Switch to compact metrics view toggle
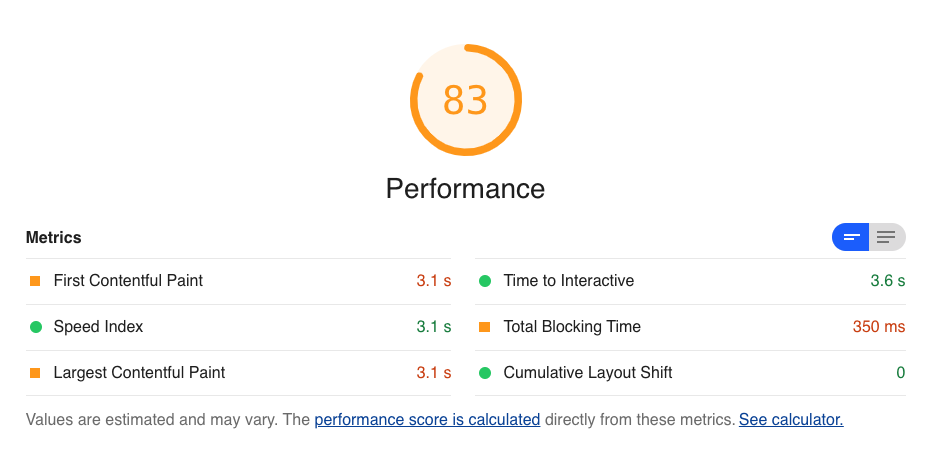 [x=851, y=237]
